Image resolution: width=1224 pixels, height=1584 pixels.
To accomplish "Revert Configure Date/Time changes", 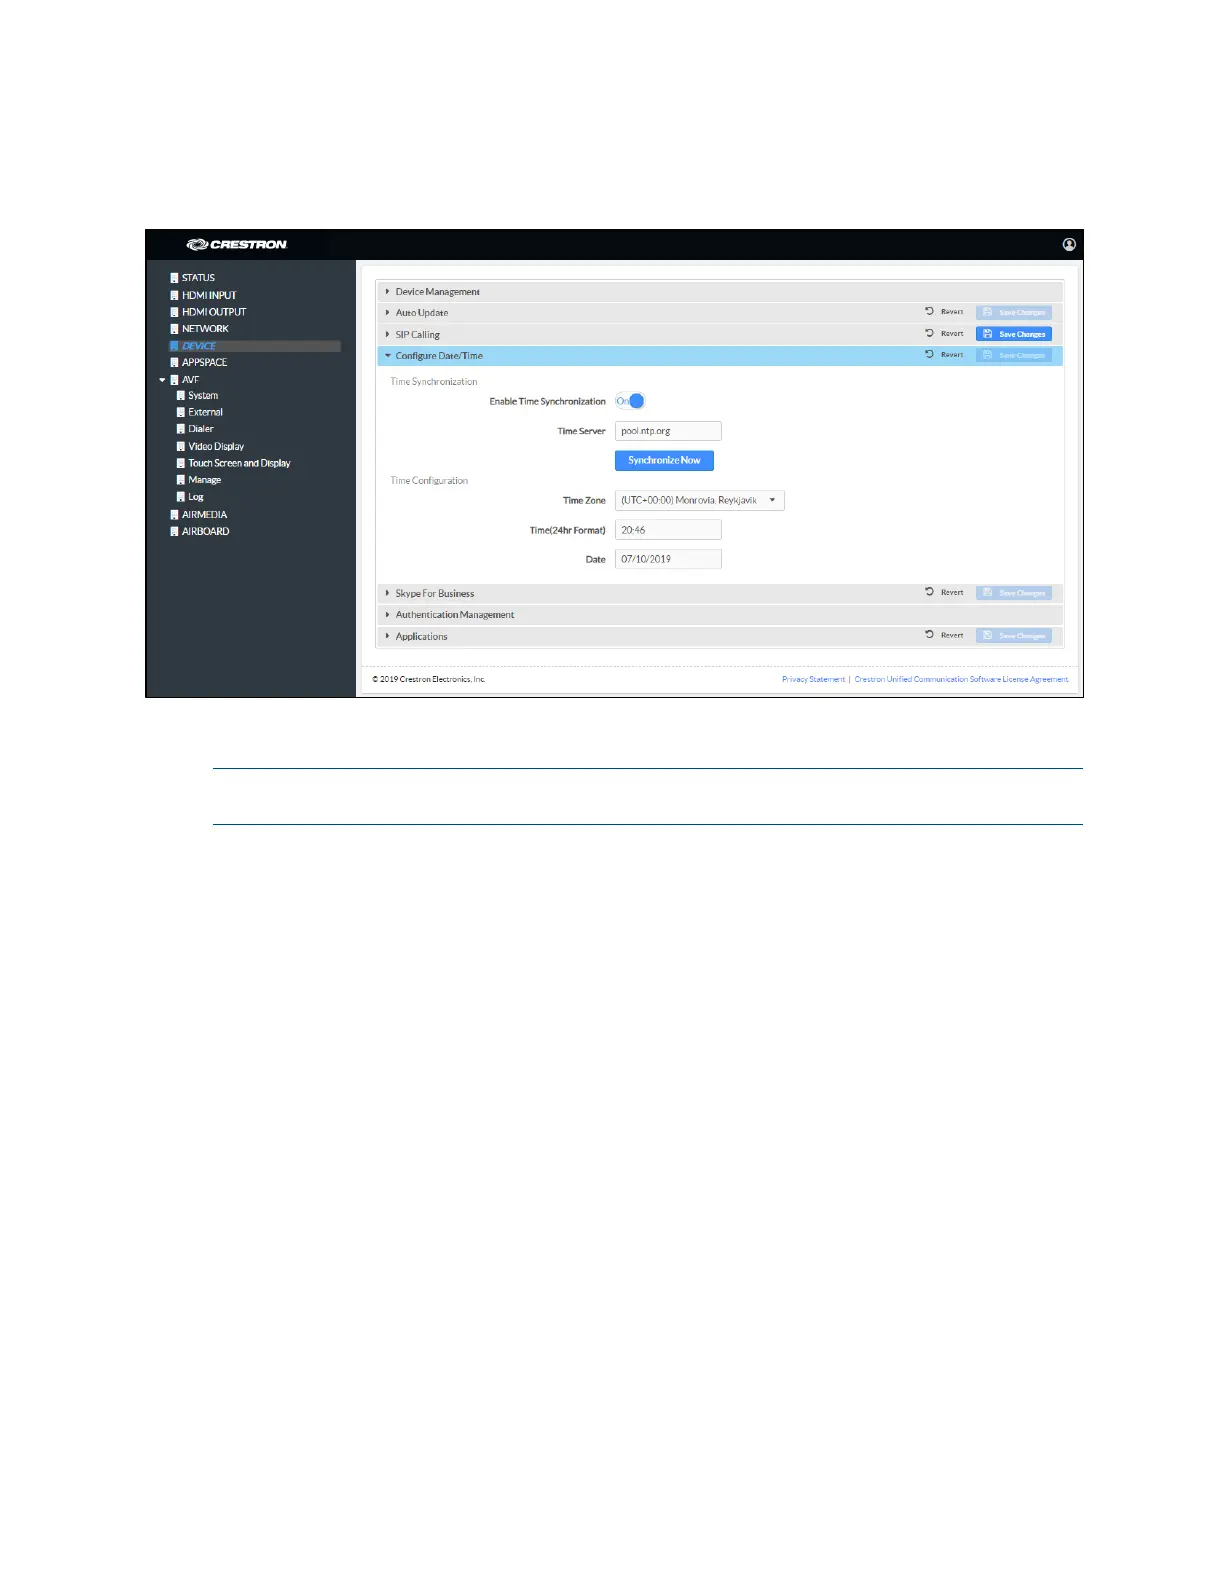I will click(944, 355).
